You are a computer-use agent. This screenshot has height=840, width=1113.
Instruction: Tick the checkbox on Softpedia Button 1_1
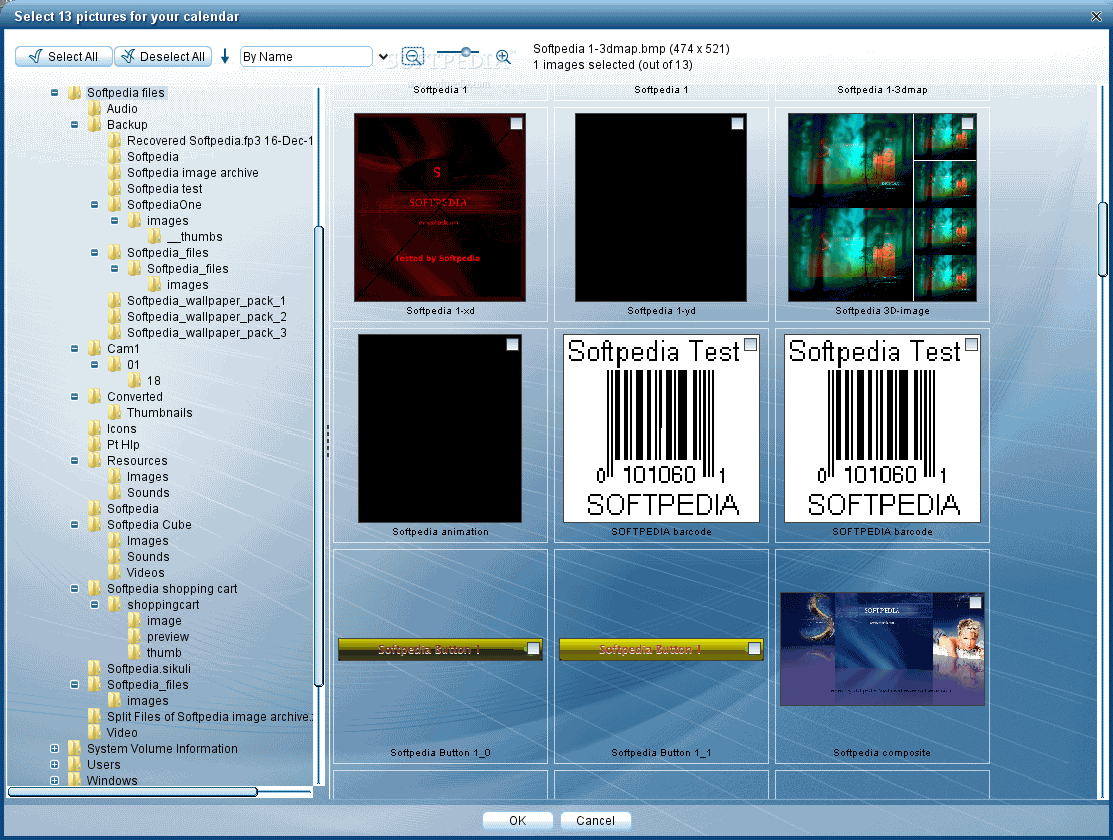coord(754,648)
